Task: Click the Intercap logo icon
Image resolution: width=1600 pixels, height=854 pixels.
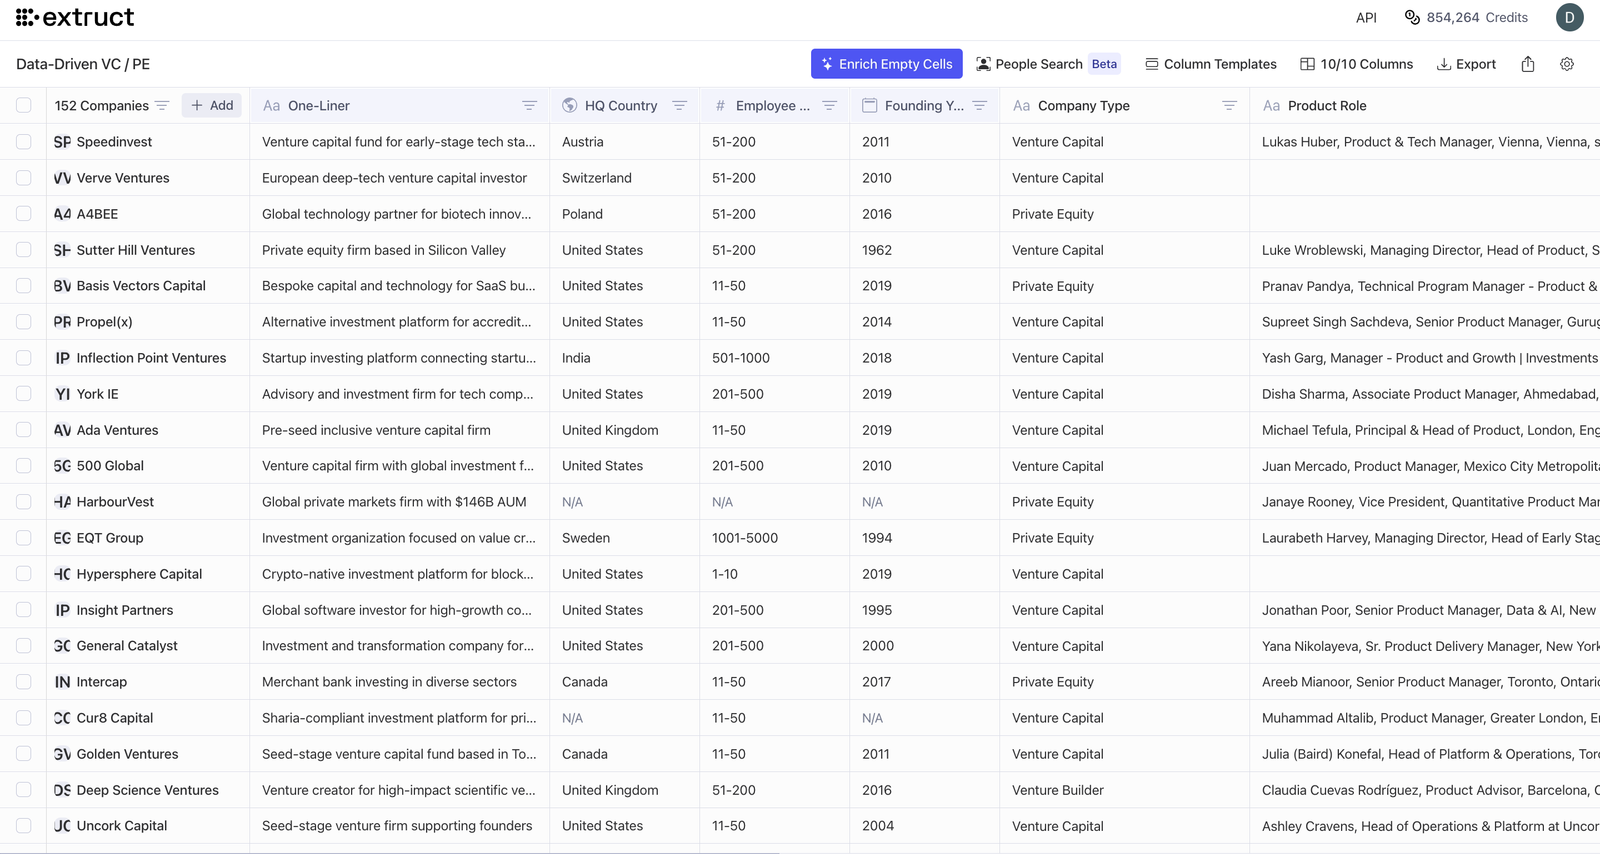Action: pos(62,682)
